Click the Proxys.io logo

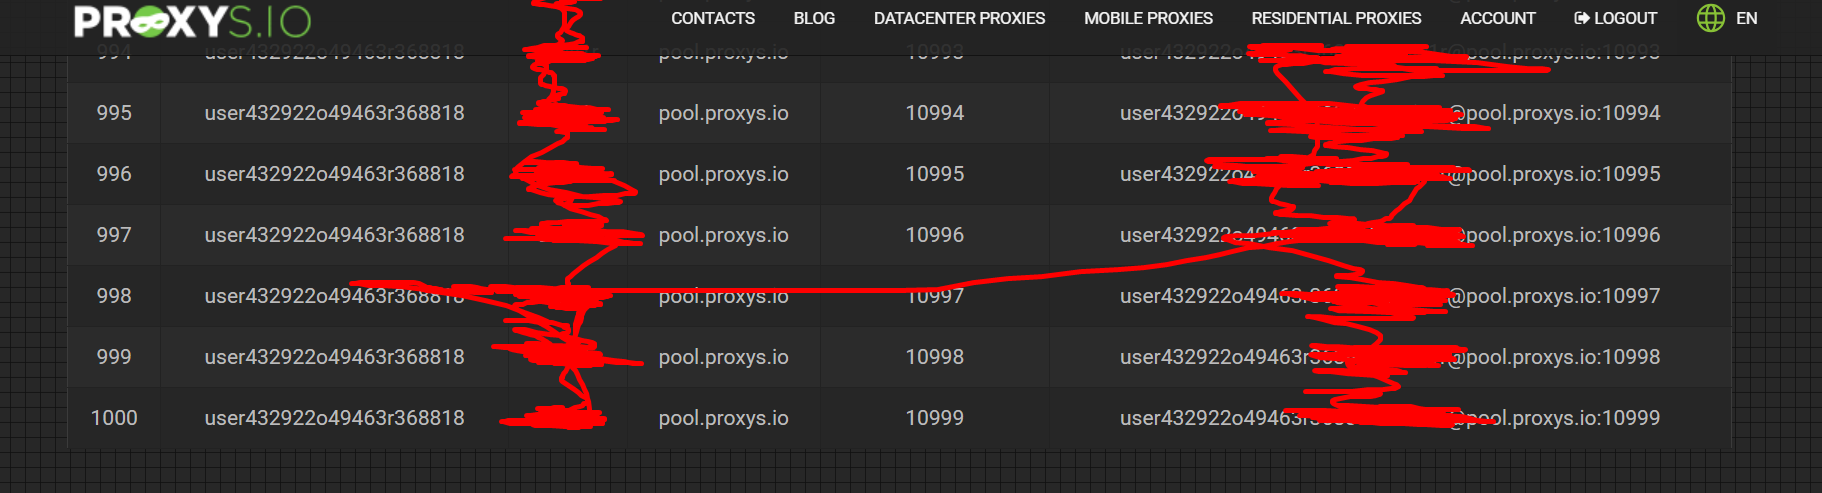[192, 20]
